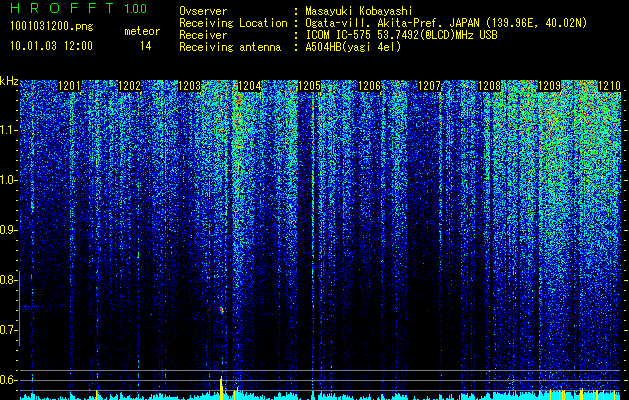Click the 1.0 frequency axis label

[x=8, y=180]
